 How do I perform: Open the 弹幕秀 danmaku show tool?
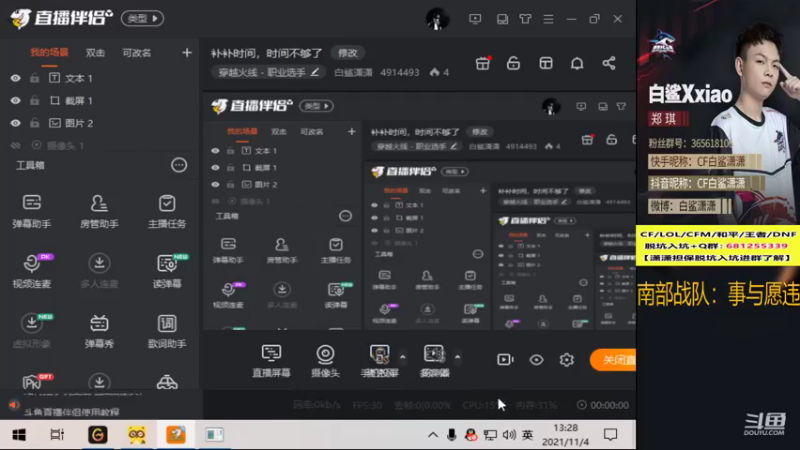click(99, 331)
